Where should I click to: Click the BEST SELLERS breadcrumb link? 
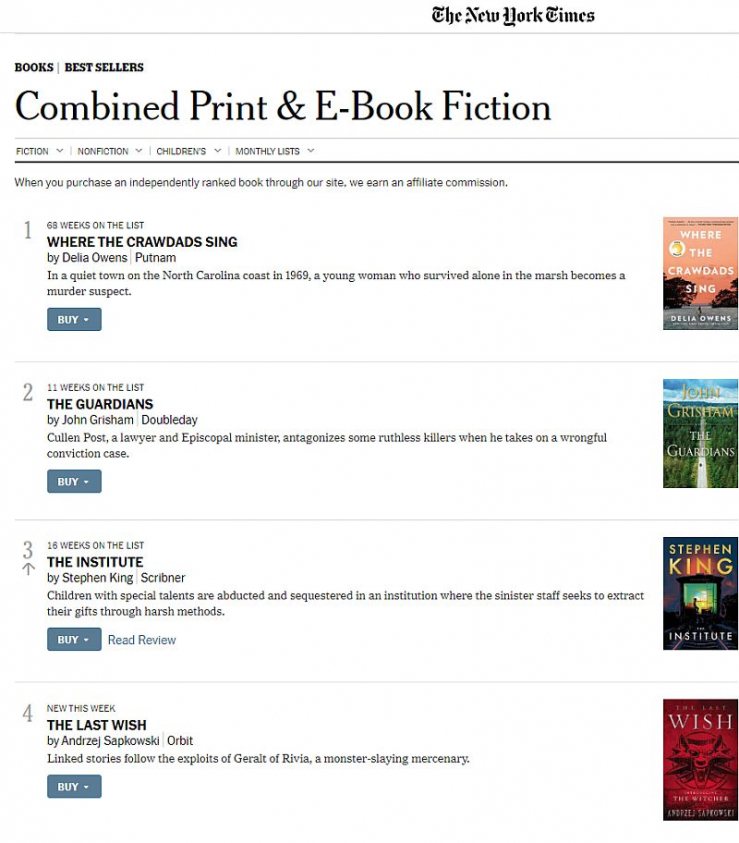(x=102, y=67)
